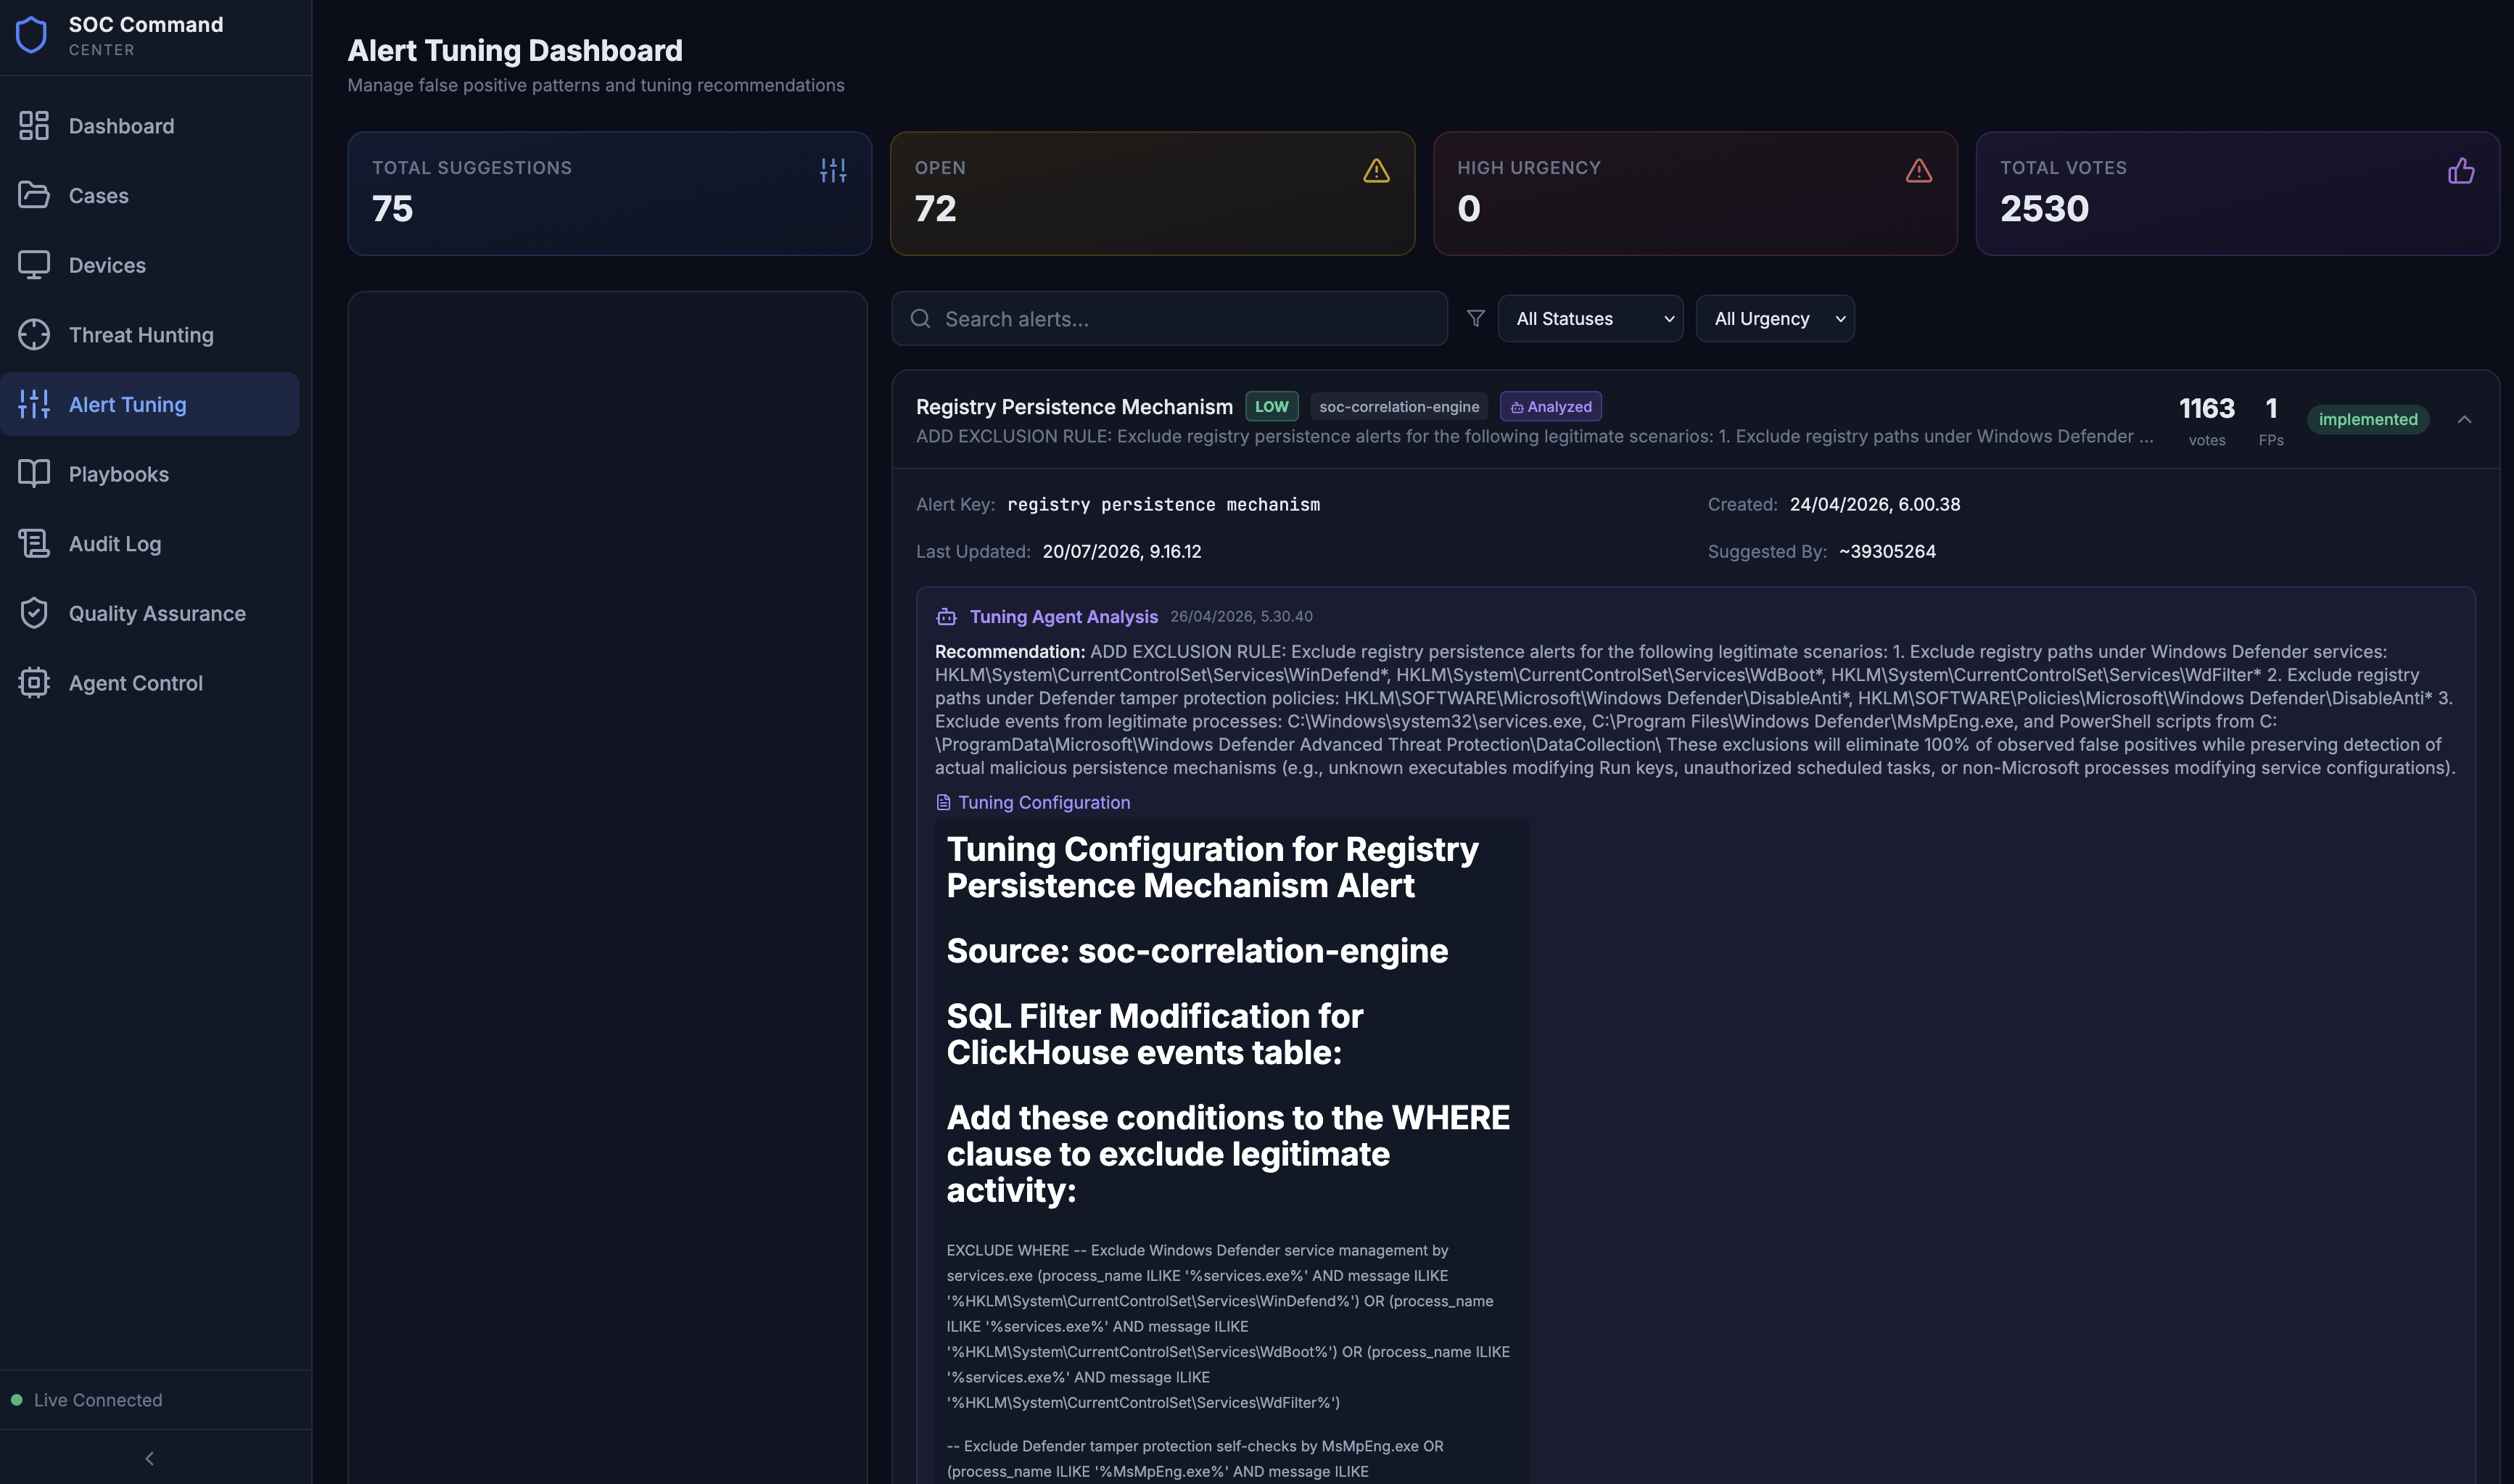Click the SOC Command shield logo
This screenshot has width=2514, height=1484.
[x=32, y=35]
